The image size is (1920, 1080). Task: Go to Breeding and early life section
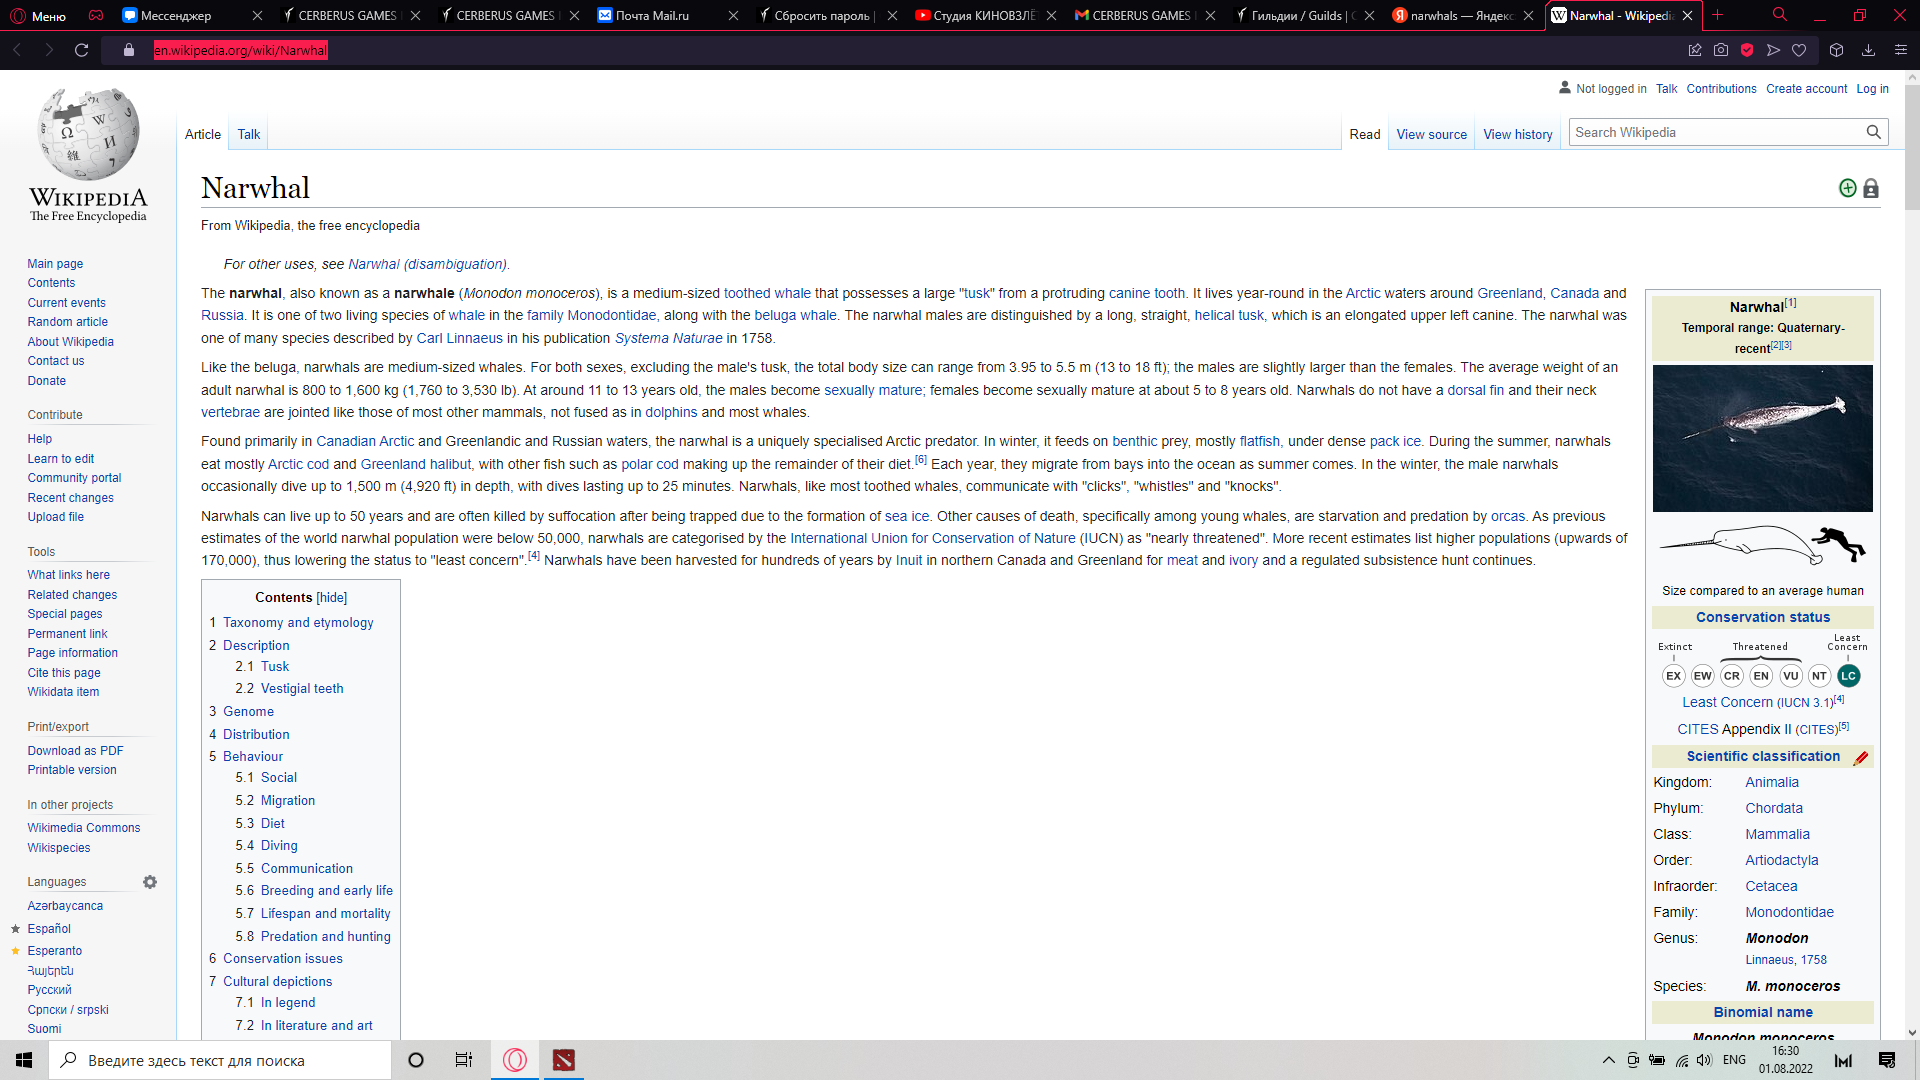pyautogui.click(x=326, y=891)
